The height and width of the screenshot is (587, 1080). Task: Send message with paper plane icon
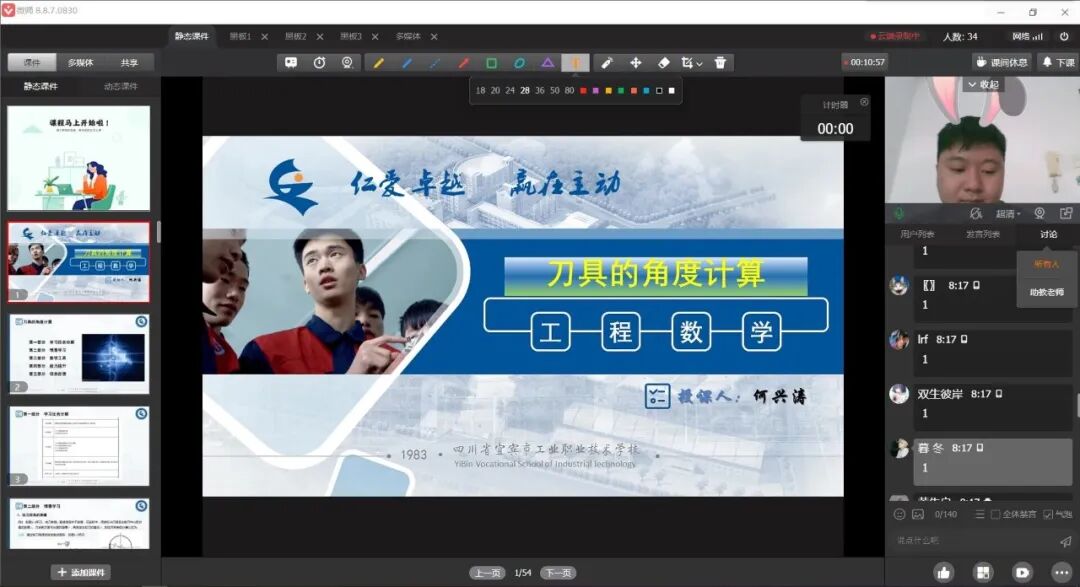pyautogui.click(x=1066, y=542)
